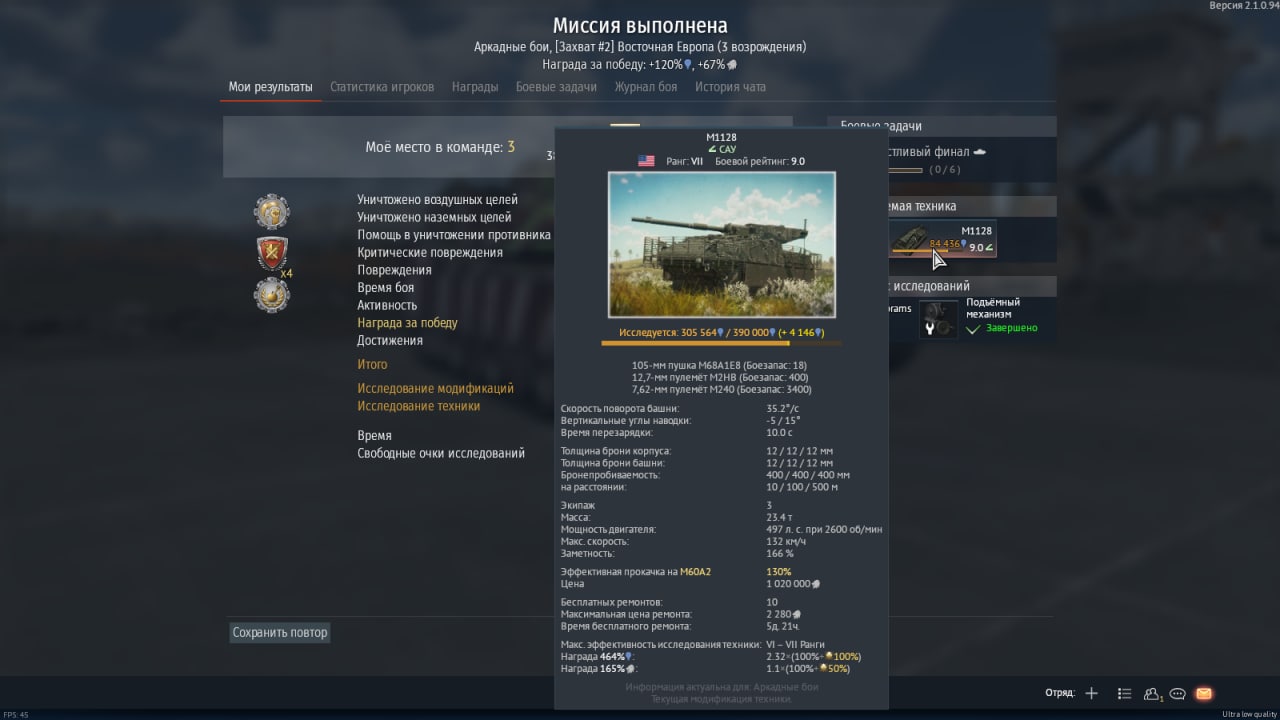Open the chat speech bubble icon
This screenshot has height=720, width=1280.
click(1178, 693)
